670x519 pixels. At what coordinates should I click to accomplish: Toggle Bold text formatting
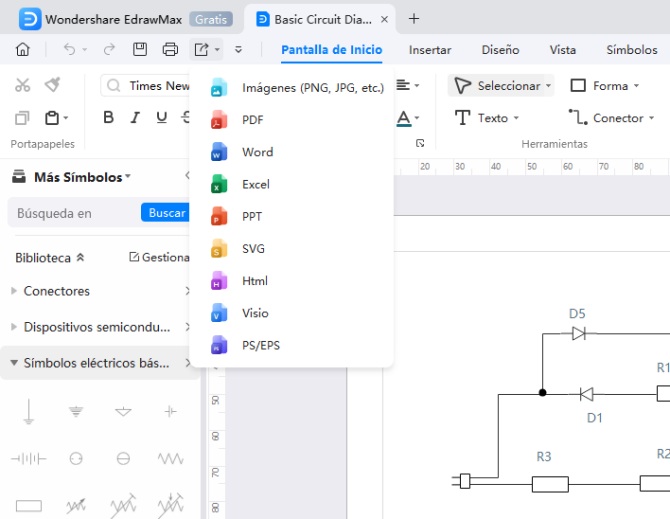point(109,118)
